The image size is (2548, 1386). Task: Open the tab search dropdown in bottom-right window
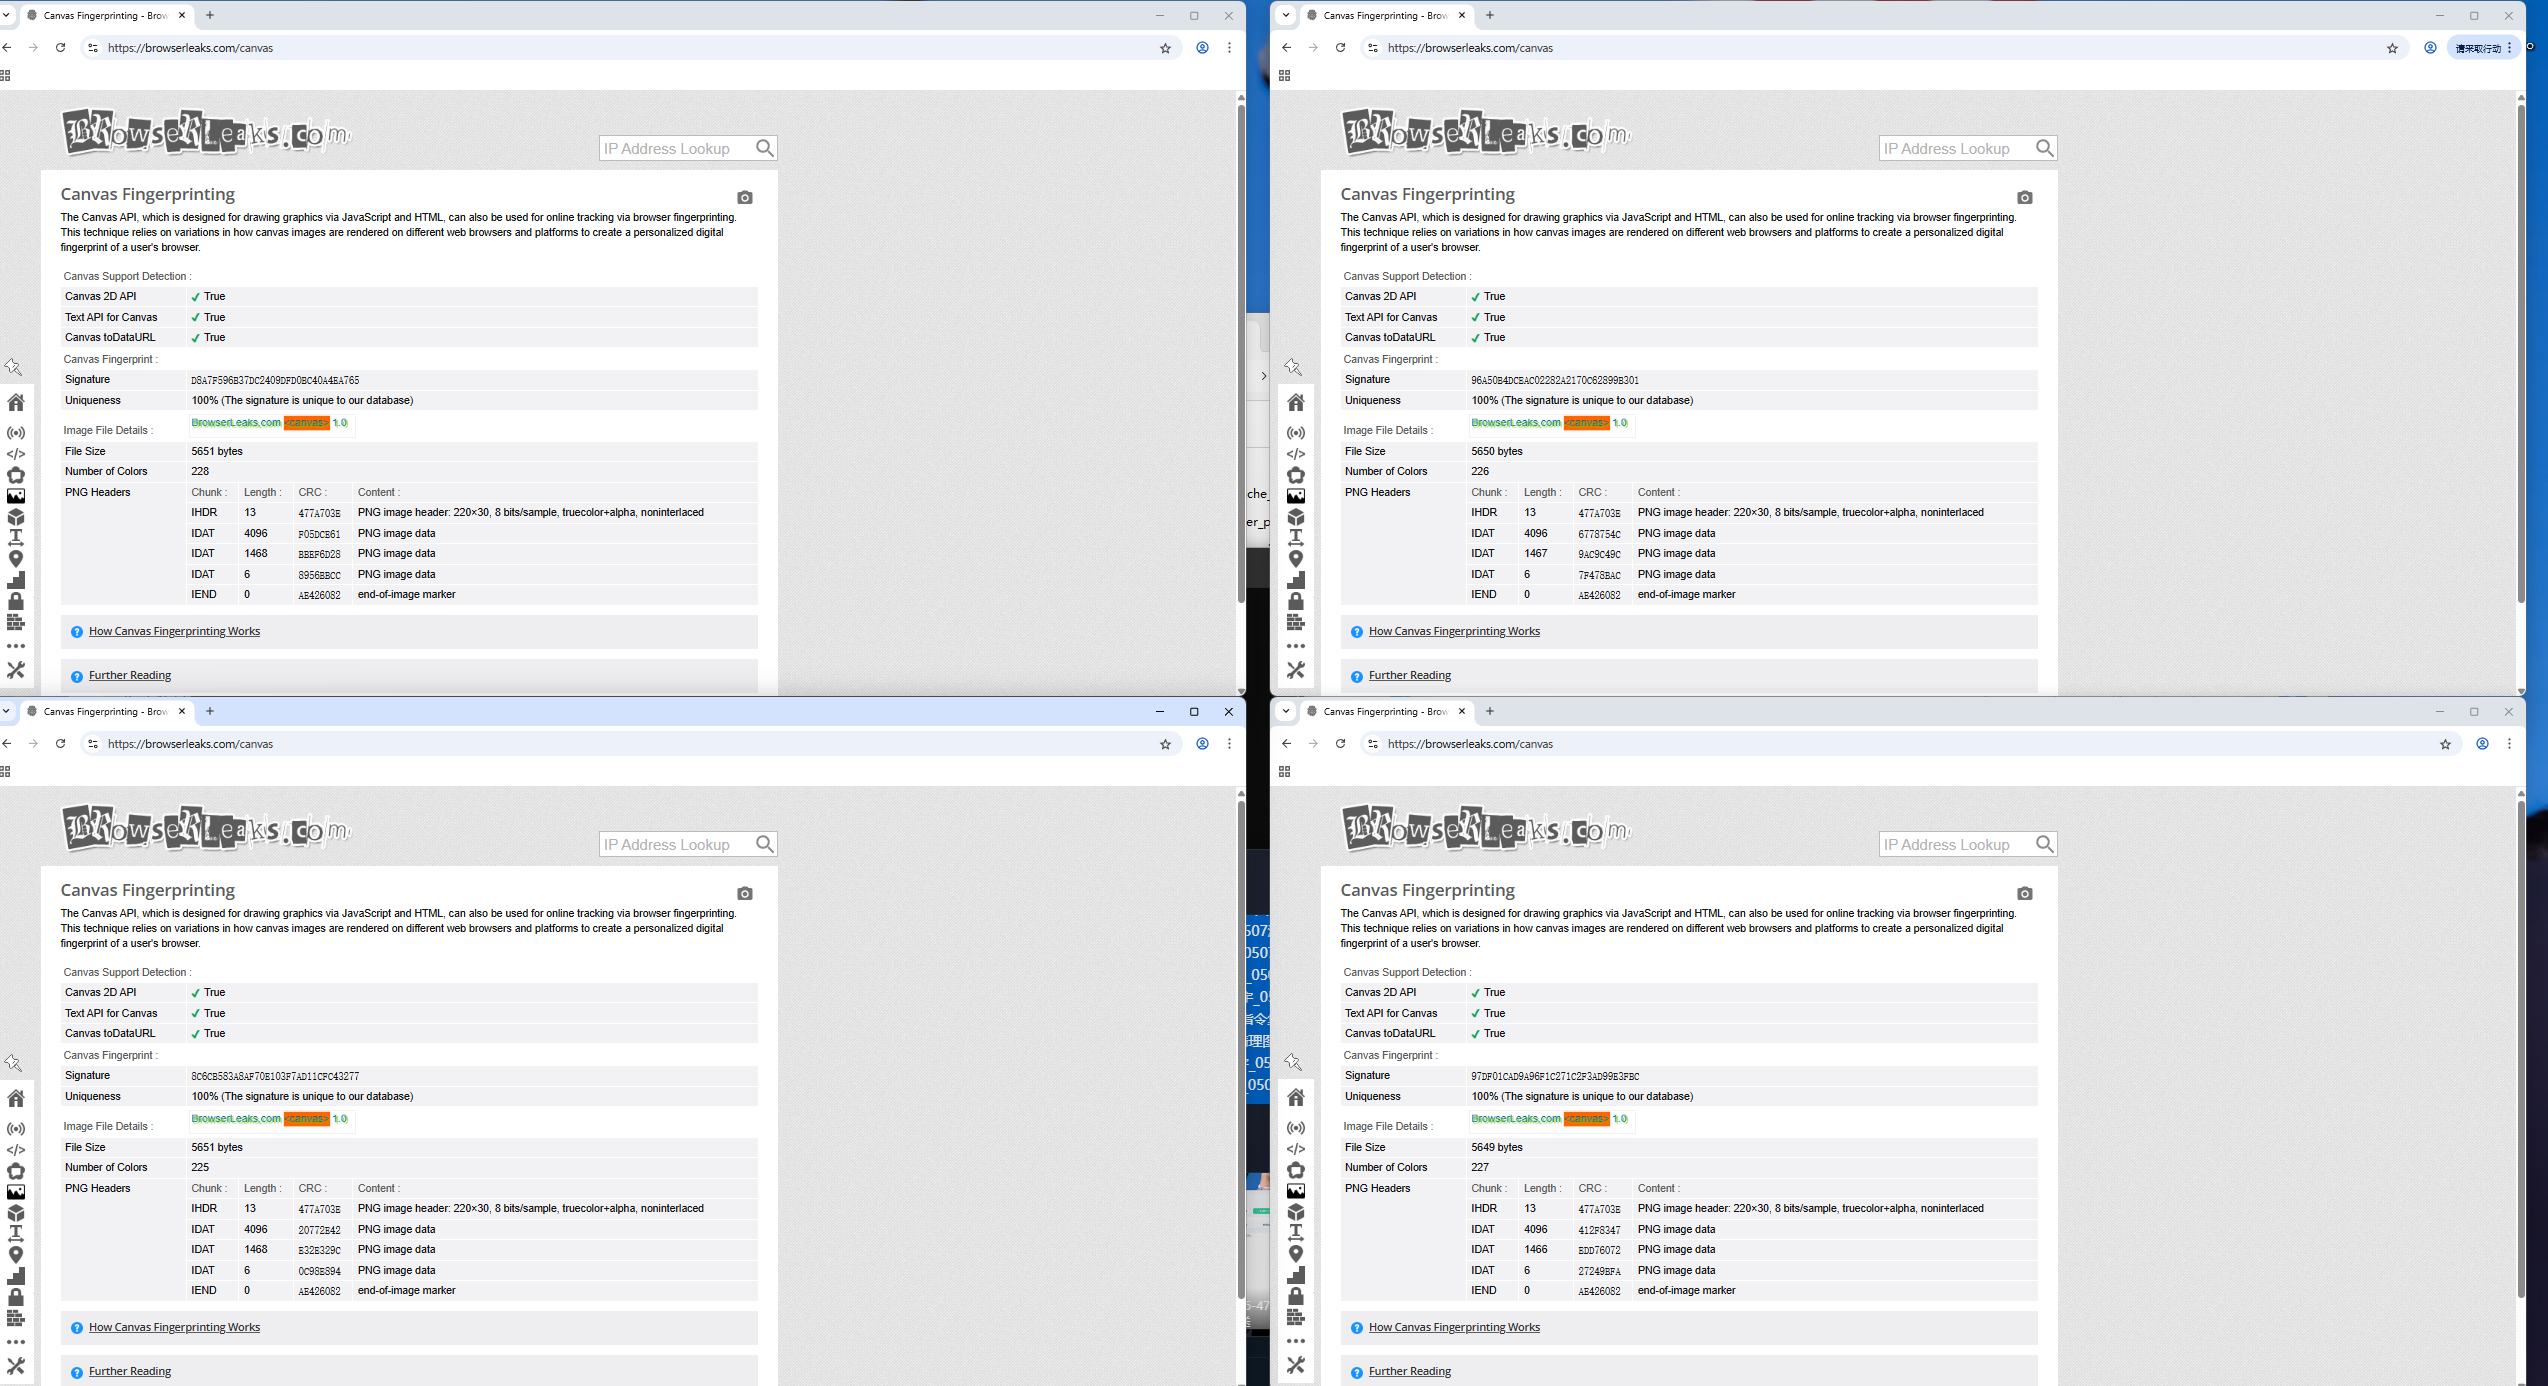point(1286,711)
